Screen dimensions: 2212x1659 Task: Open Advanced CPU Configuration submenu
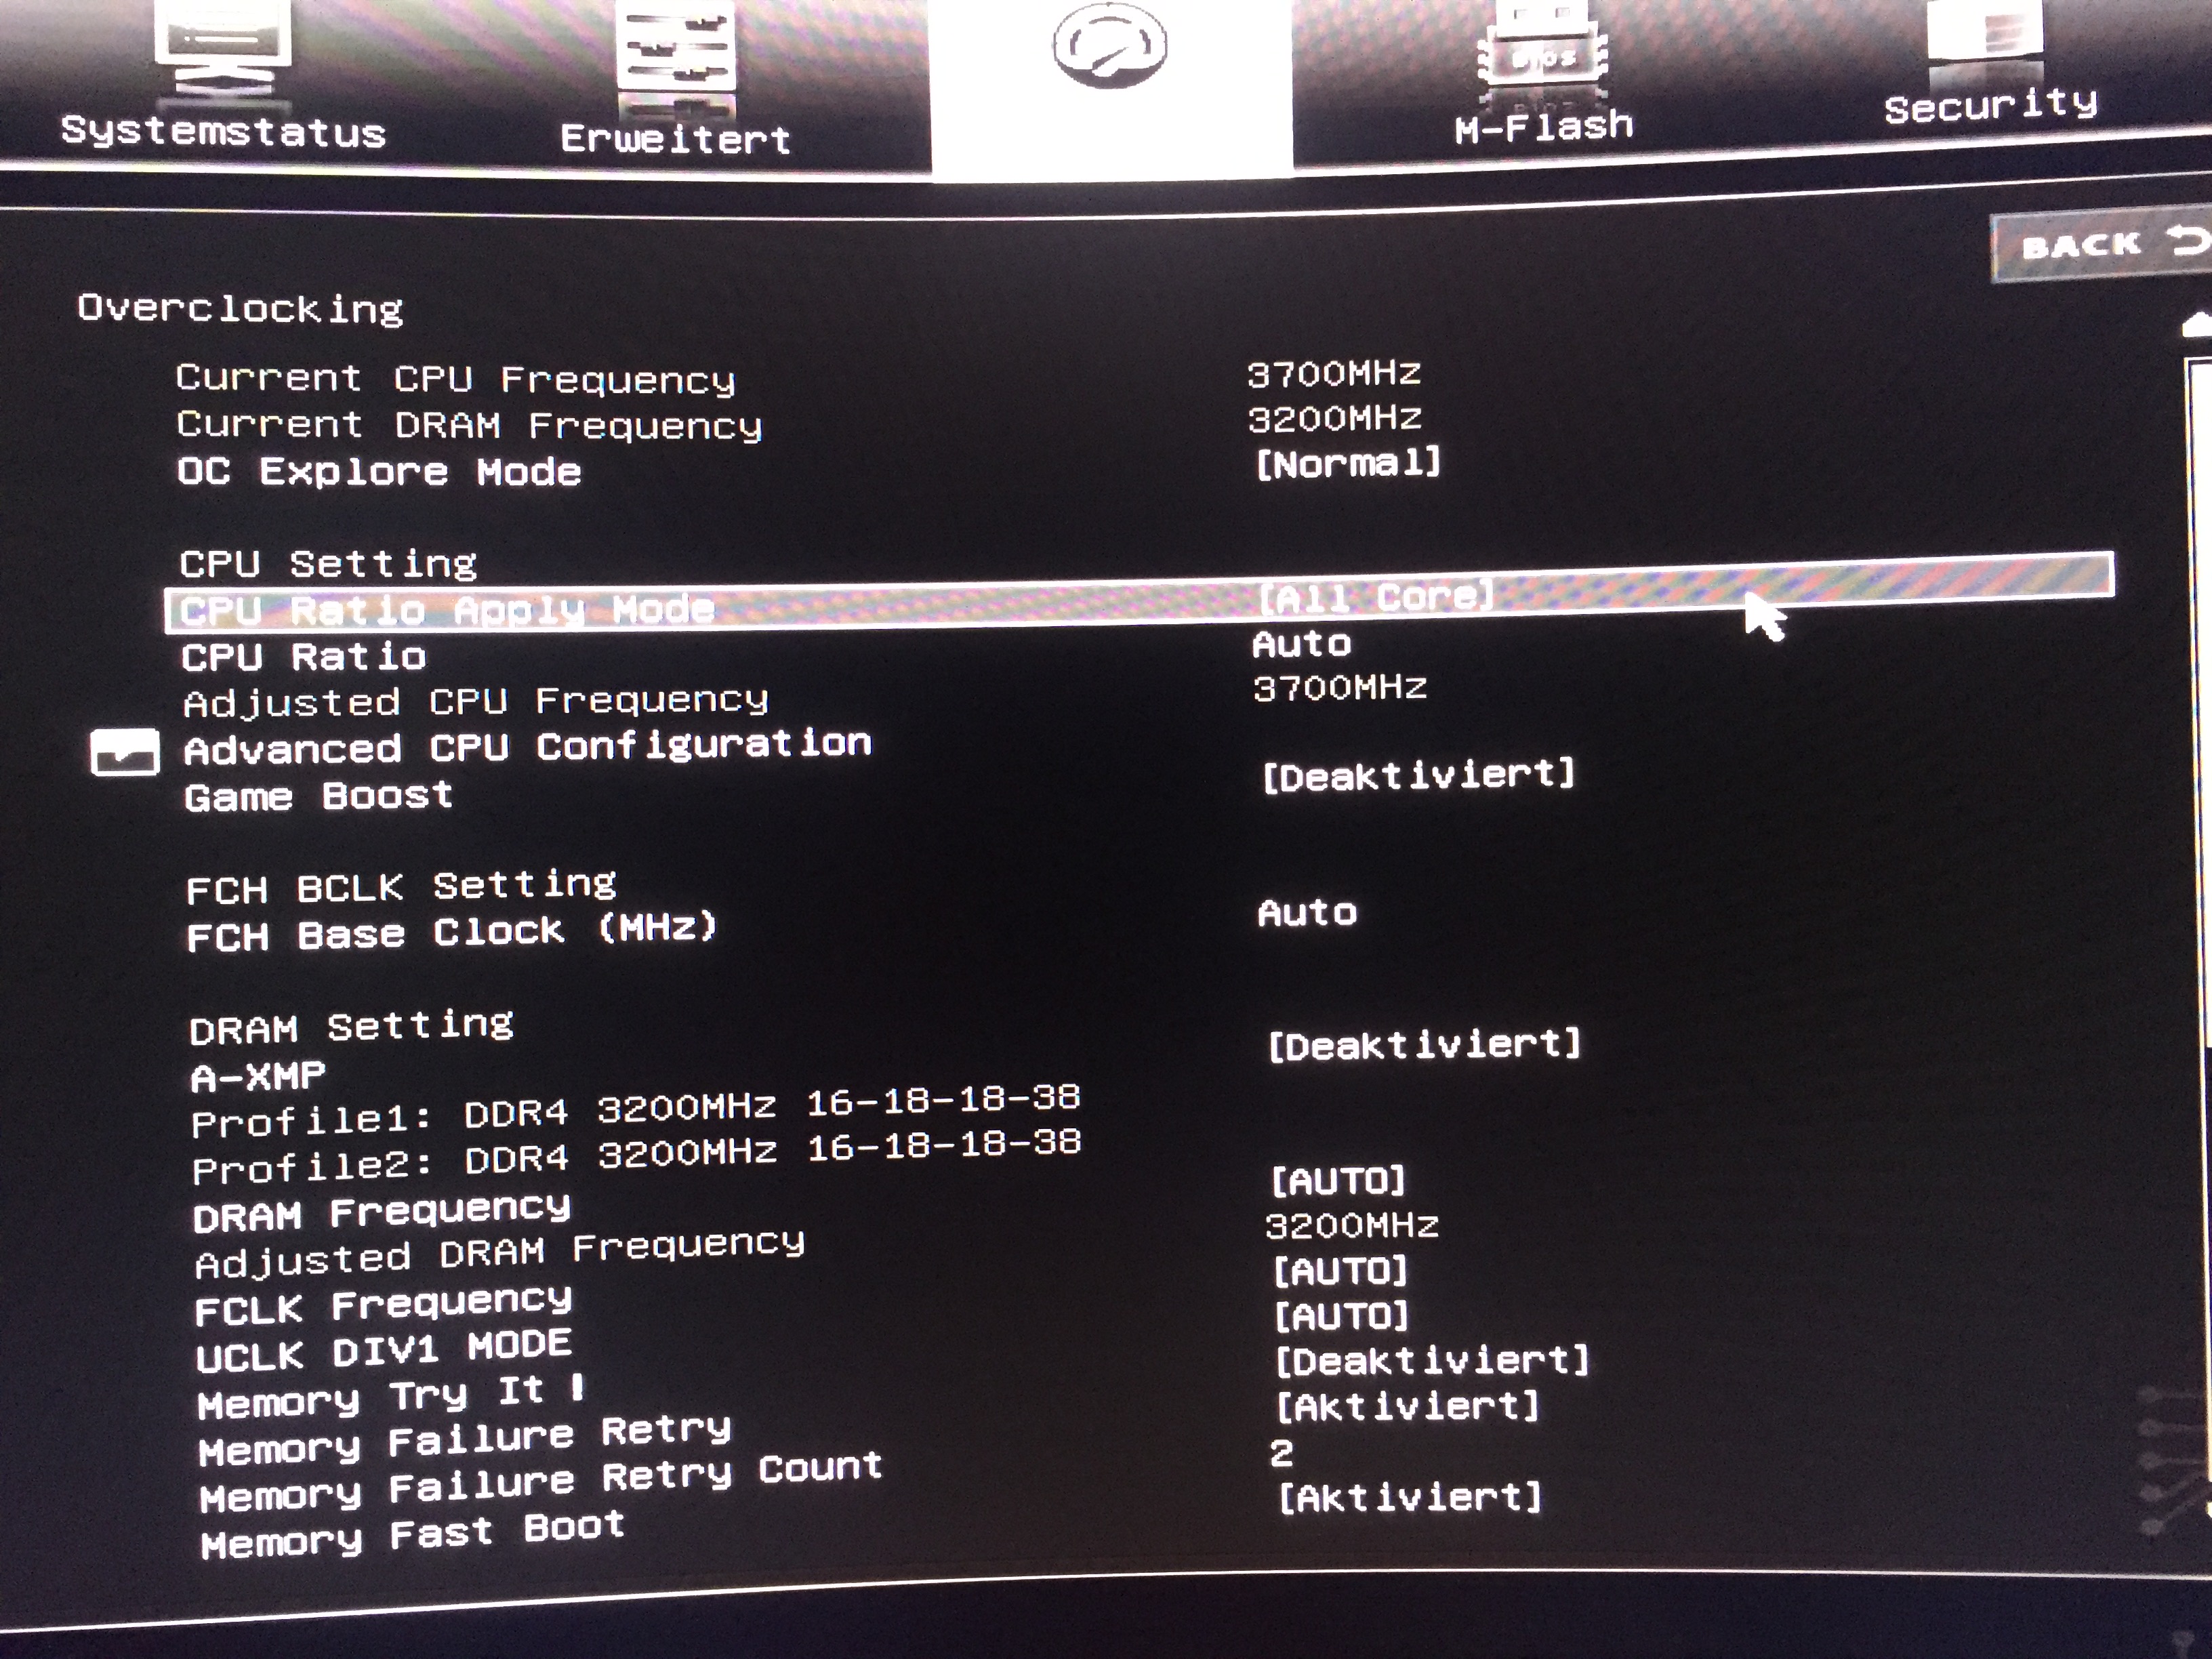click(527, 747)
